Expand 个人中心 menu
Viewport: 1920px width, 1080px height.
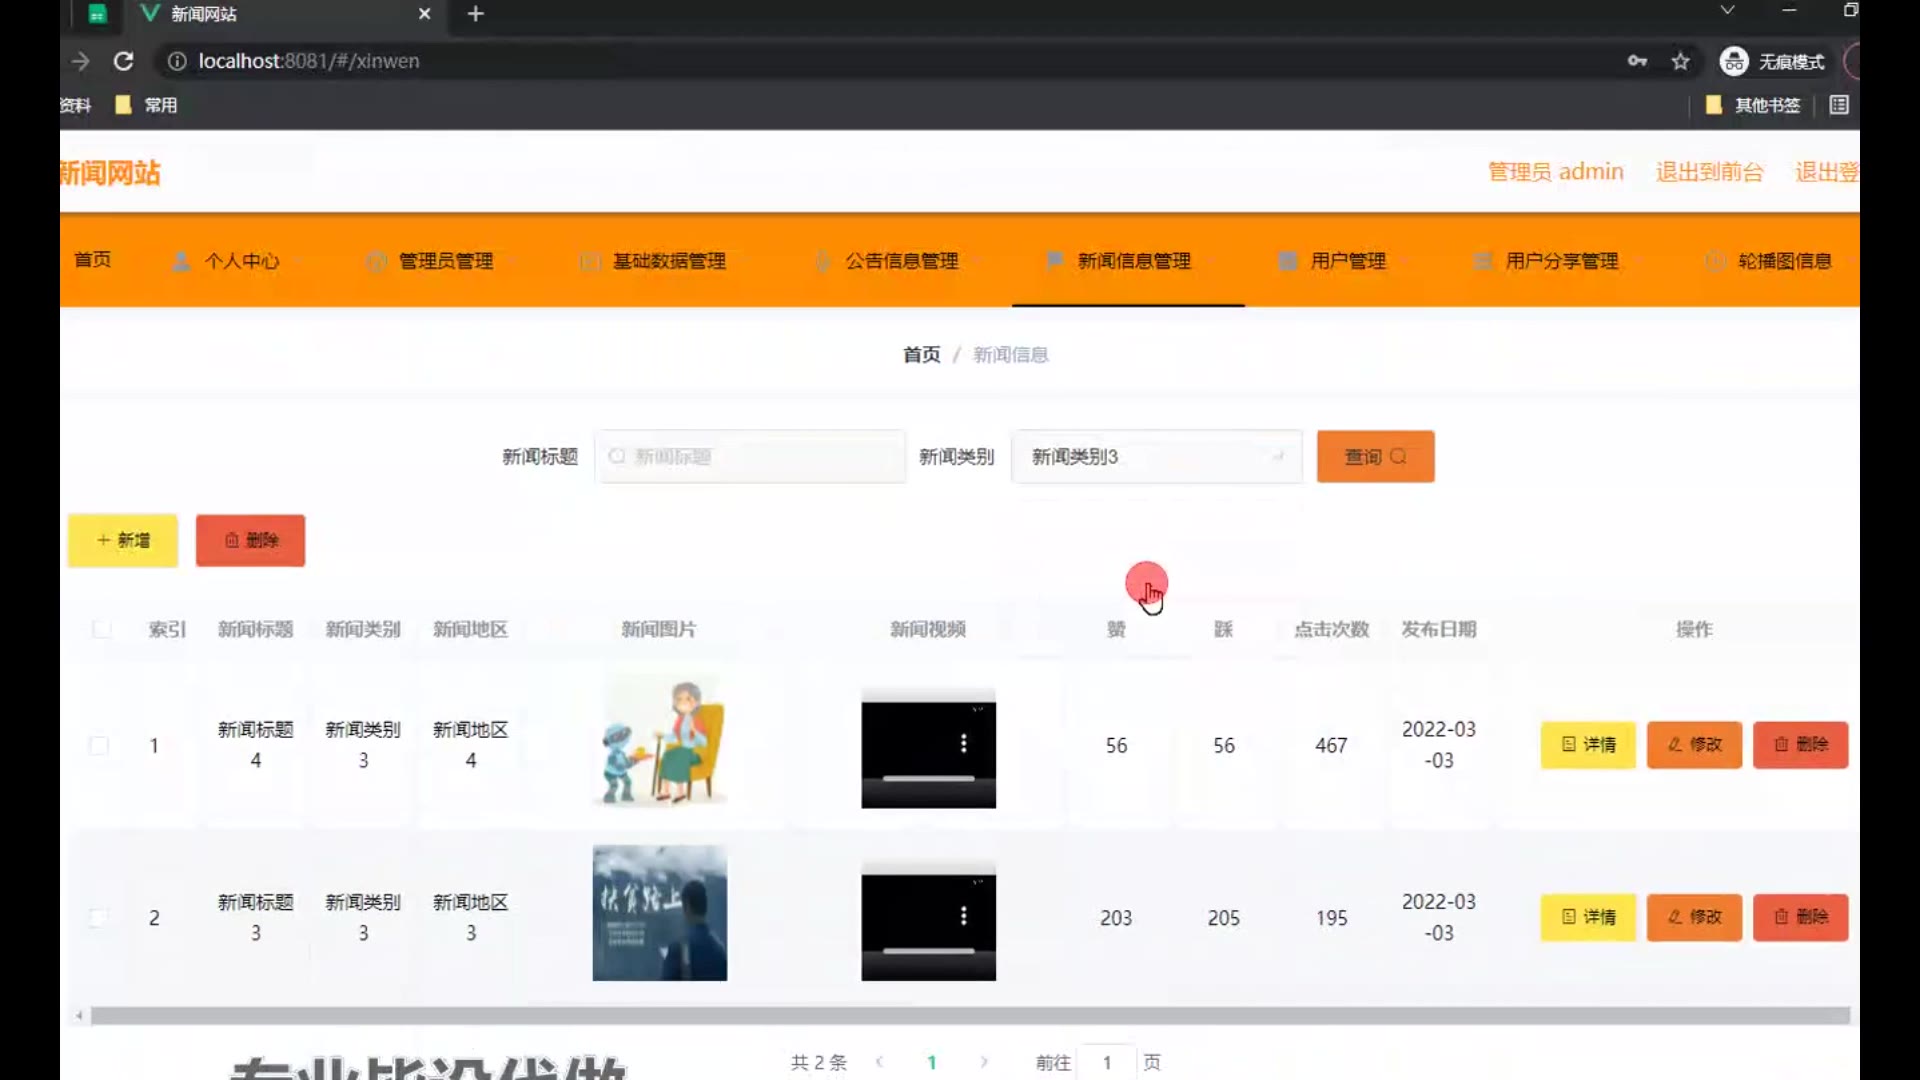click(x=240, y=261)
